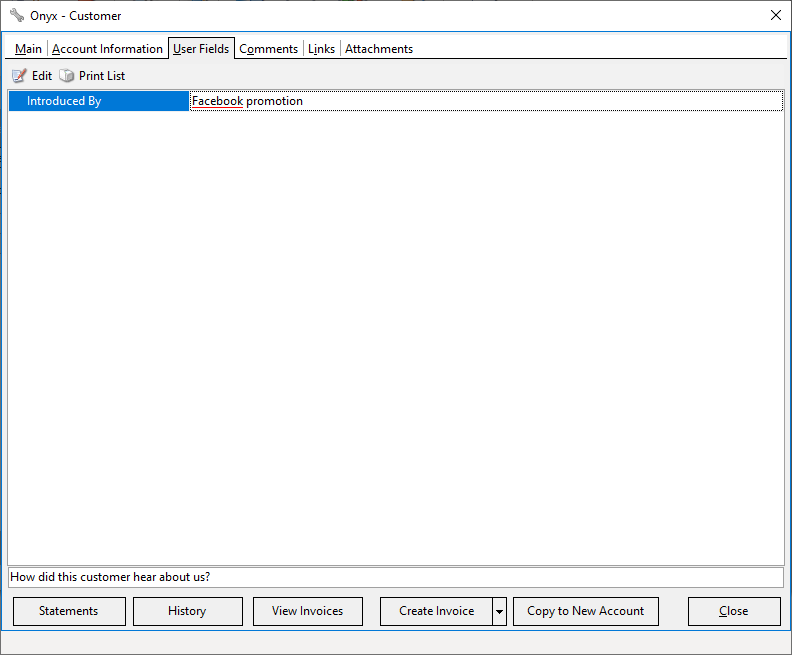The width and height of the screenshot is (792, 655).
Task: Click the Close button
Action: click(734, 611)
